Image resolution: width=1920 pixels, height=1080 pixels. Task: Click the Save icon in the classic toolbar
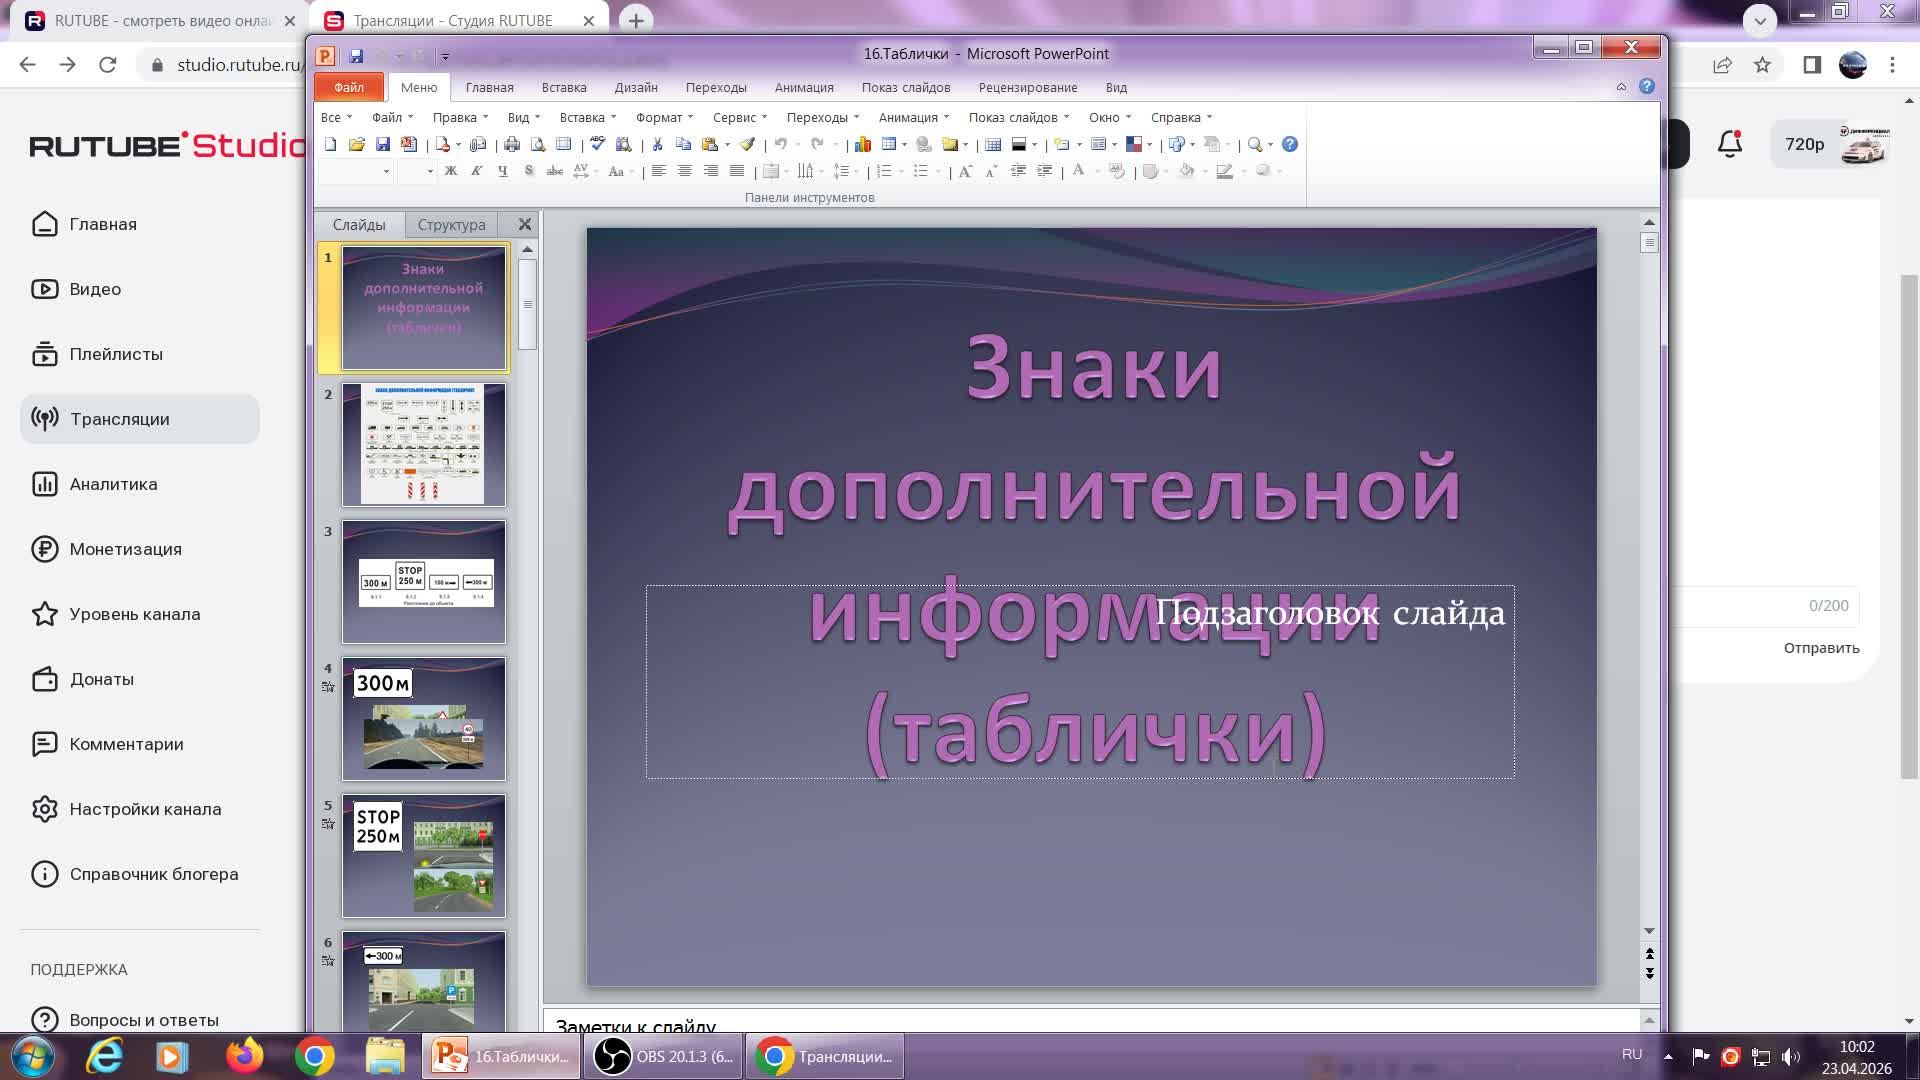(x=382, y=145)
